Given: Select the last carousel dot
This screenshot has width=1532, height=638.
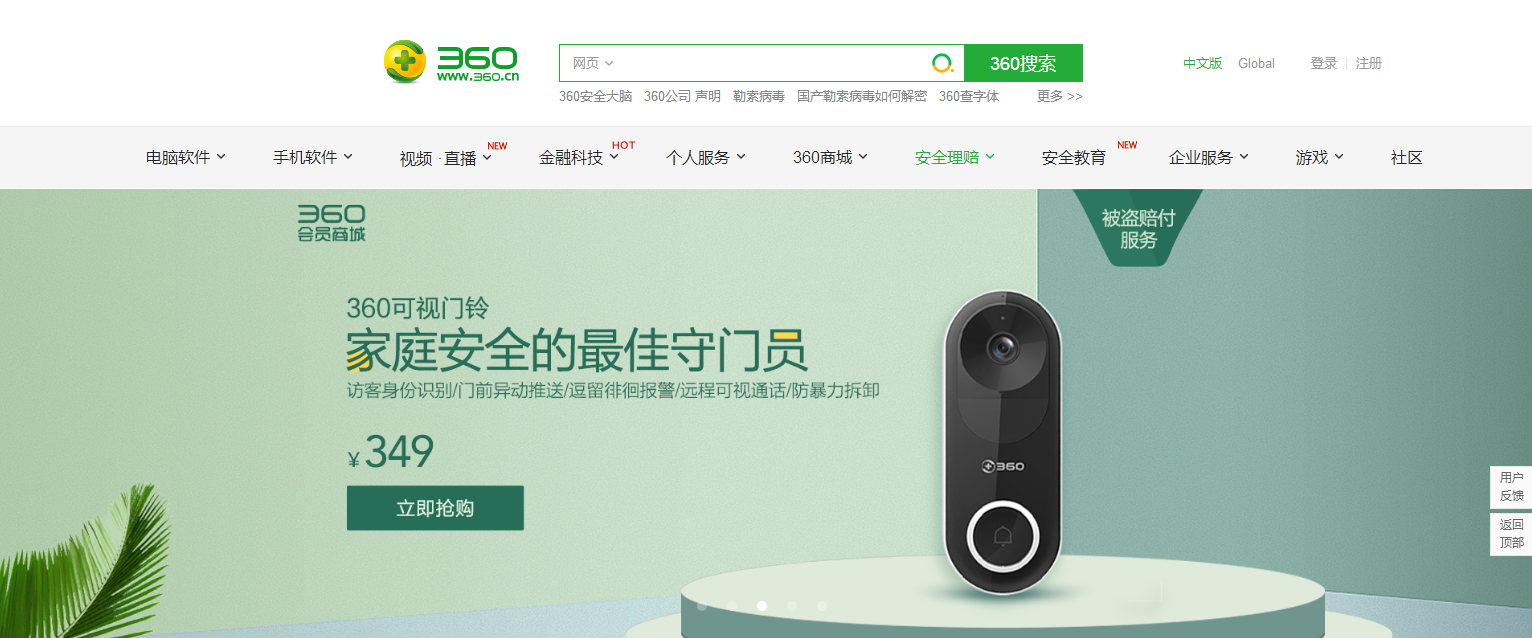Looking at the screenshot, I should pos(822,606).
